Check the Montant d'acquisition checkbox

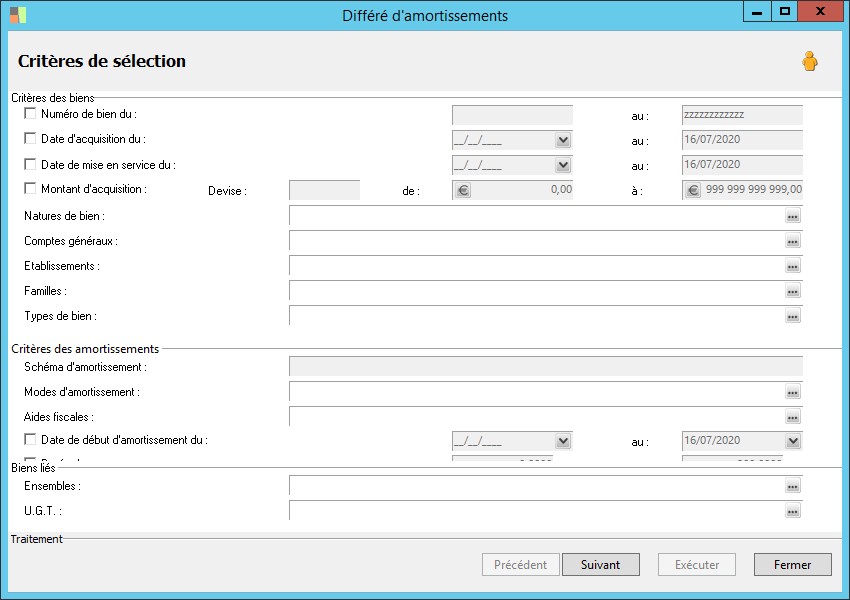[30, 188]
